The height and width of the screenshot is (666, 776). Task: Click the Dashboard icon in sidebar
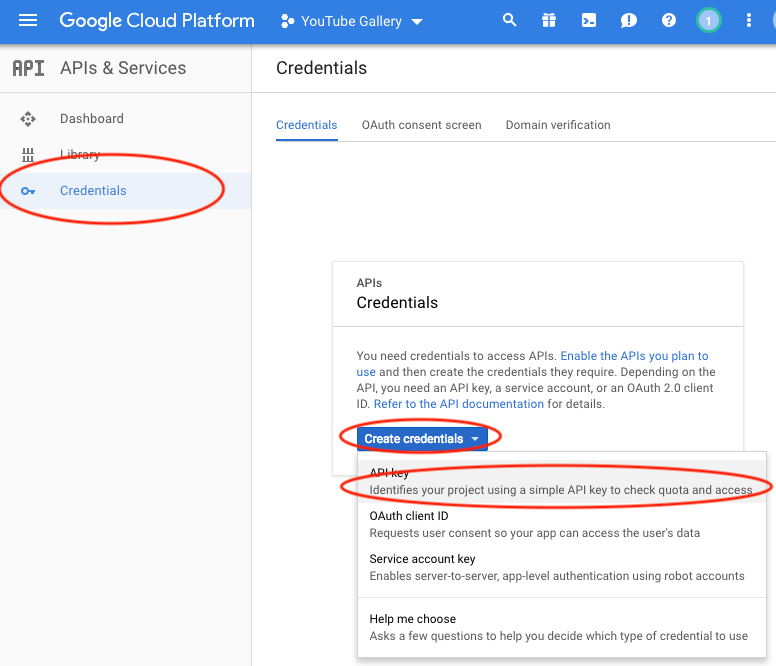coord(28,119)
